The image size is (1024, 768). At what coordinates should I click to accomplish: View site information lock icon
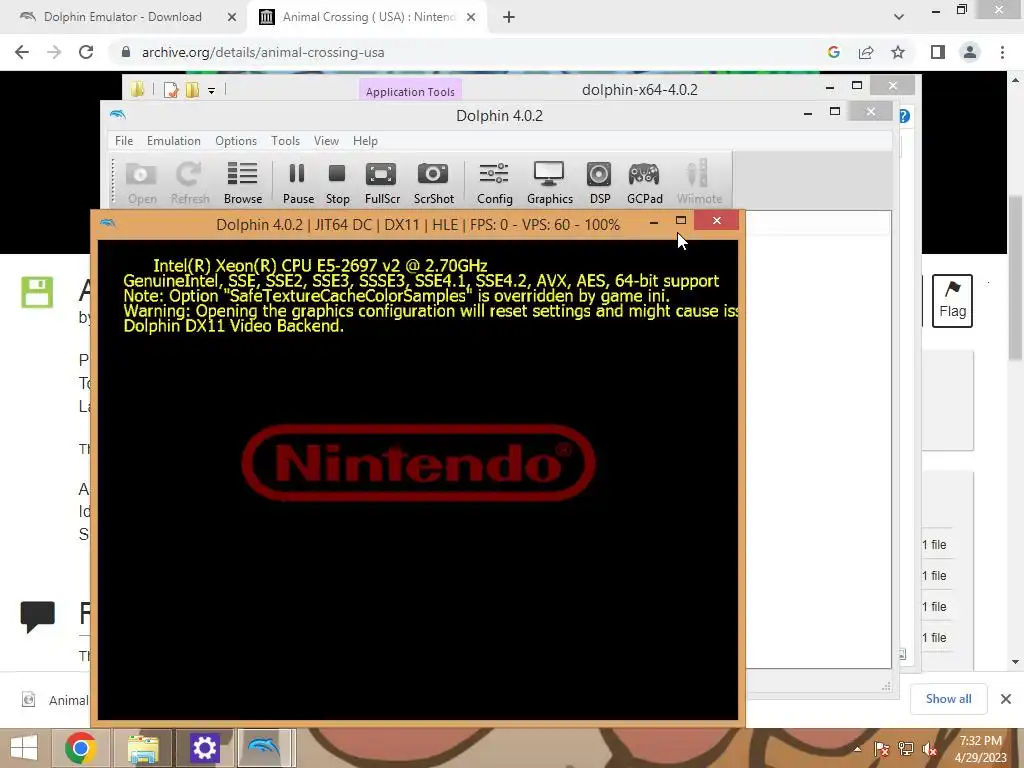point(126,52)
